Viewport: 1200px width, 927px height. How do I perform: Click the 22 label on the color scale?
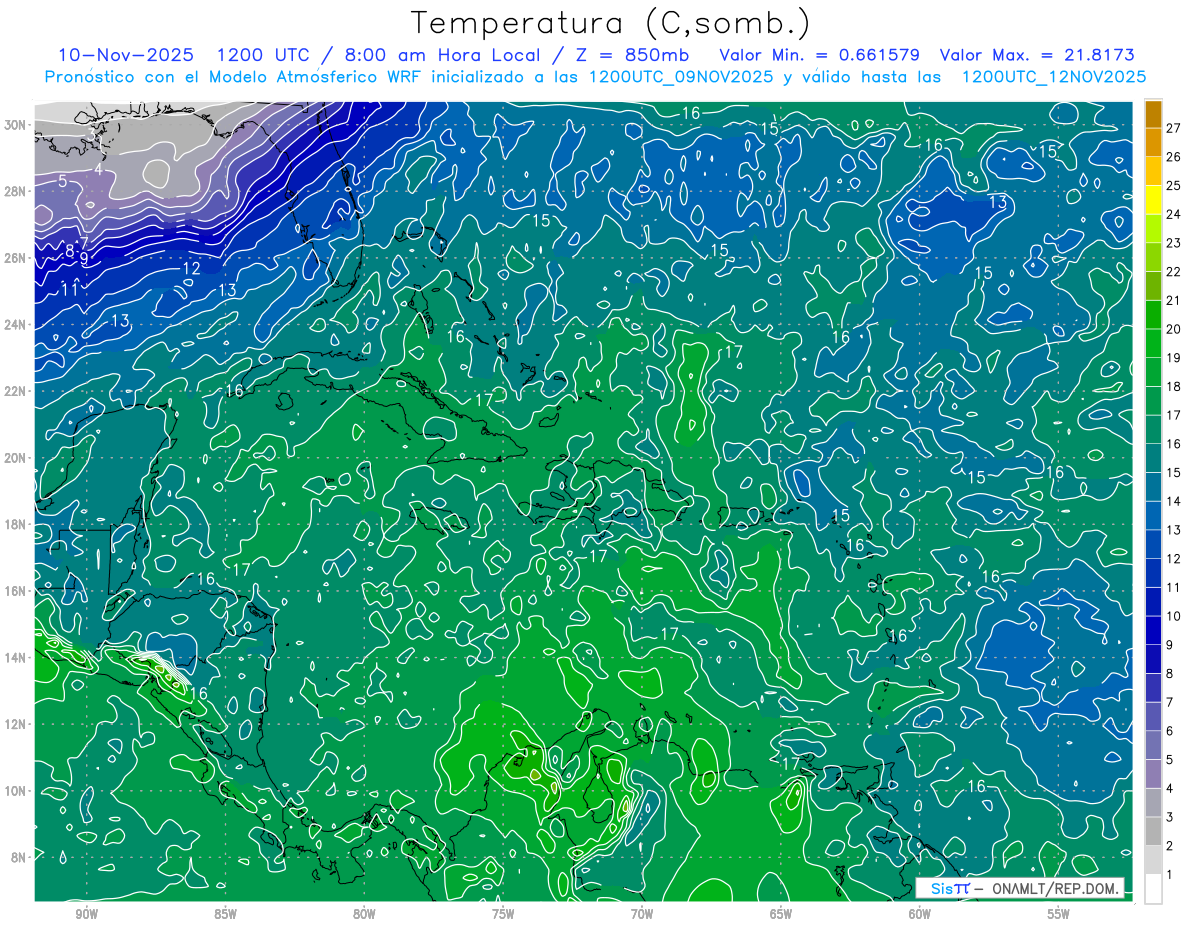(1174, 271)
